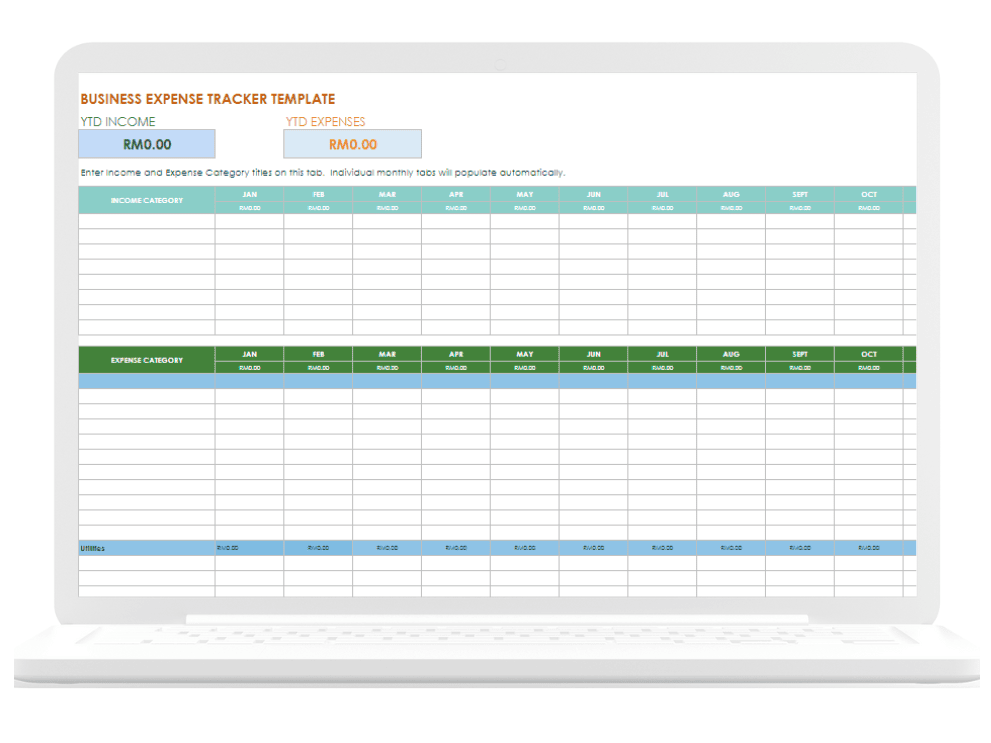991x743 pixels.
Task: Select the JUL income total RM0.00 cell
Action: [662, 208]
